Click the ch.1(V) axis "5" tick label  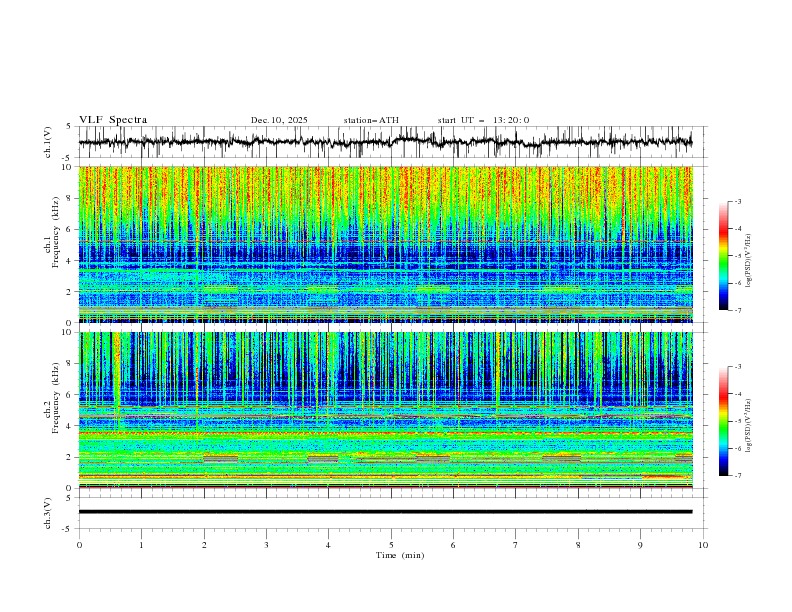click(69, 127)
